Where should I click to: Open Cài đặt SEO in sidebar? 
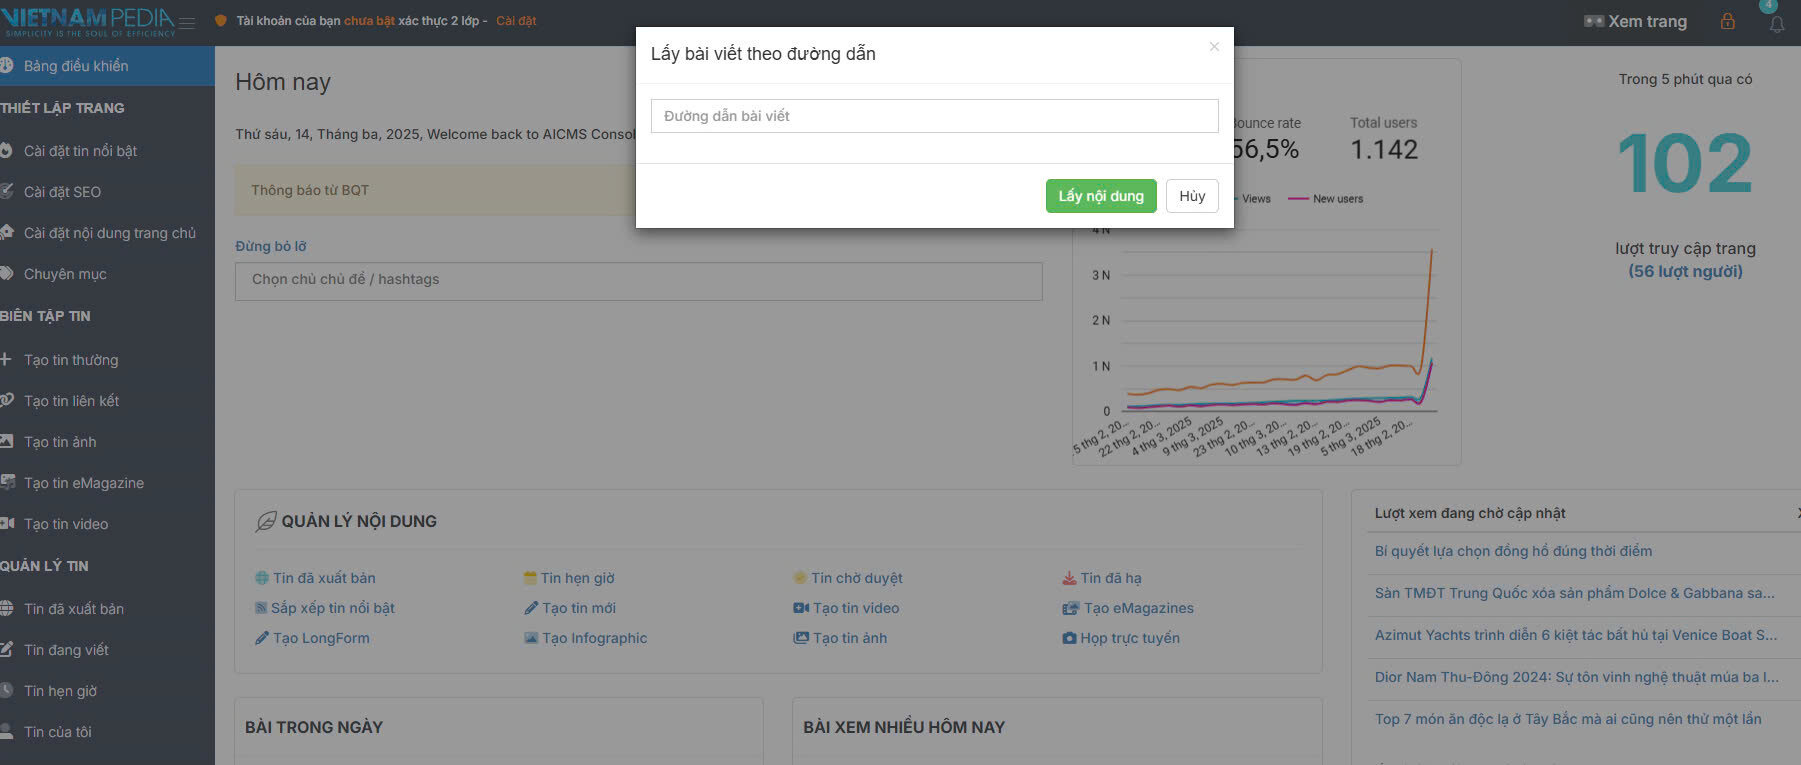(x=62, y=192)
